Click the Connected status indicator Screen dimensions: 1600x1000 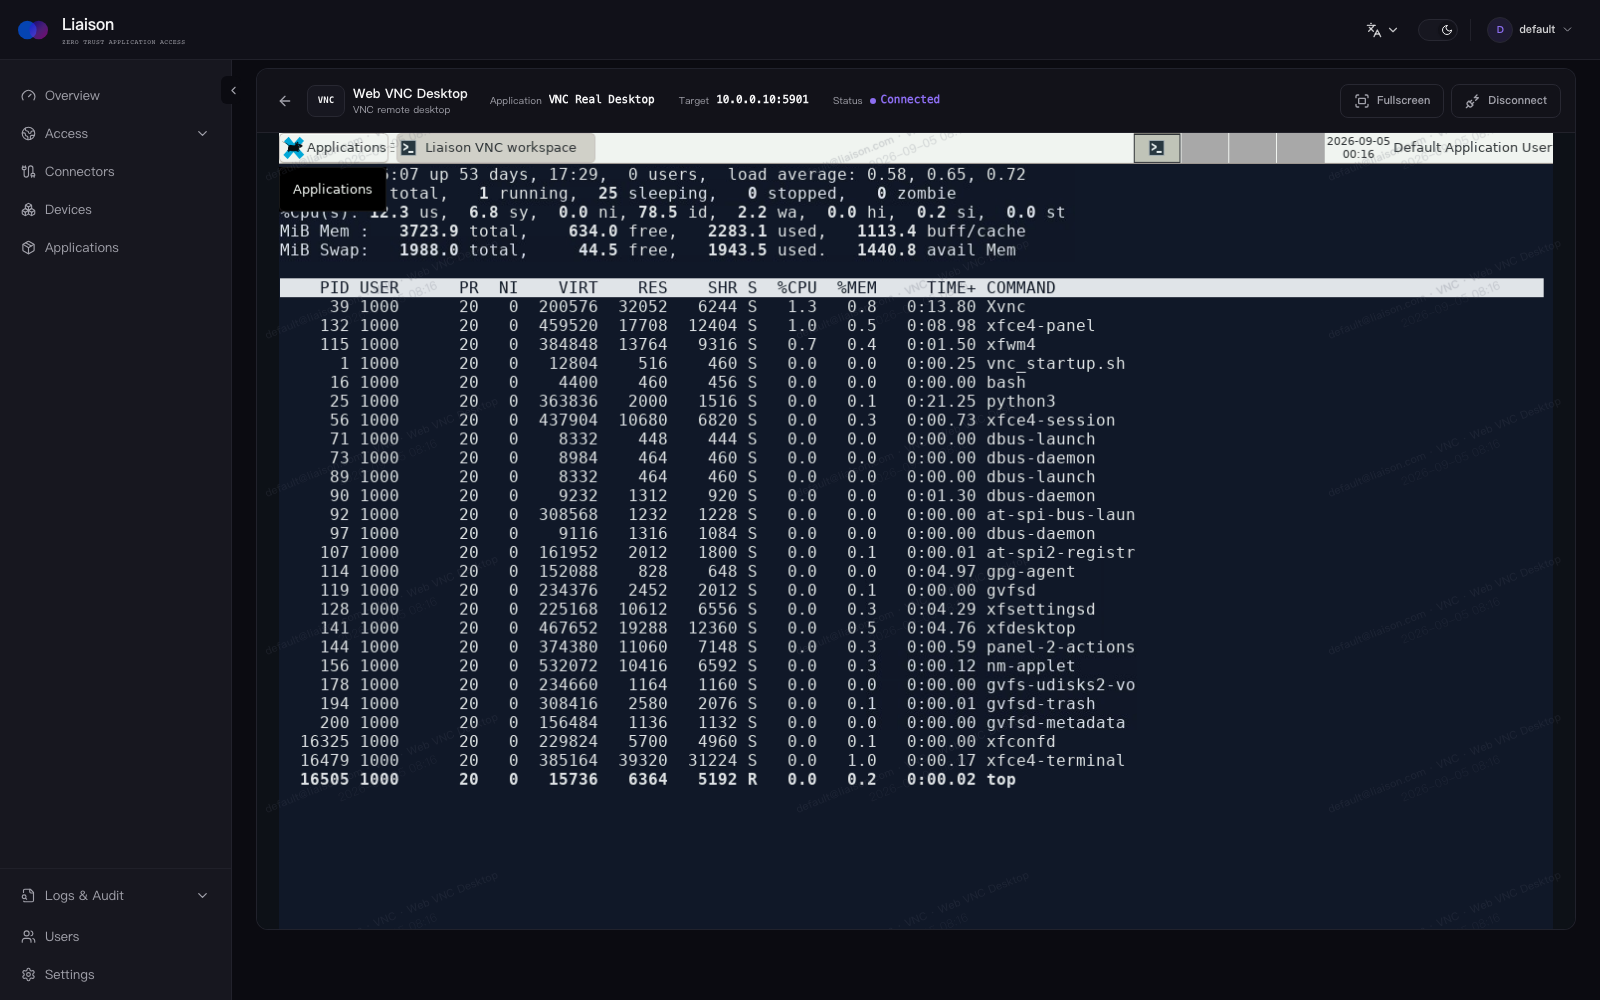904,100
